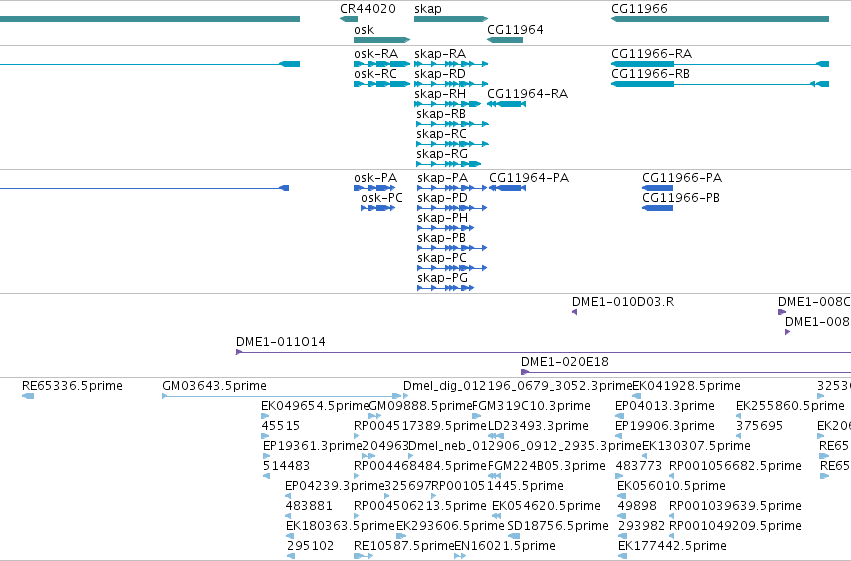Viewport: 851px width, 561px height.
Task: Select the 295102 EST label
Action: pyautogui.click(x=310, y=547)
